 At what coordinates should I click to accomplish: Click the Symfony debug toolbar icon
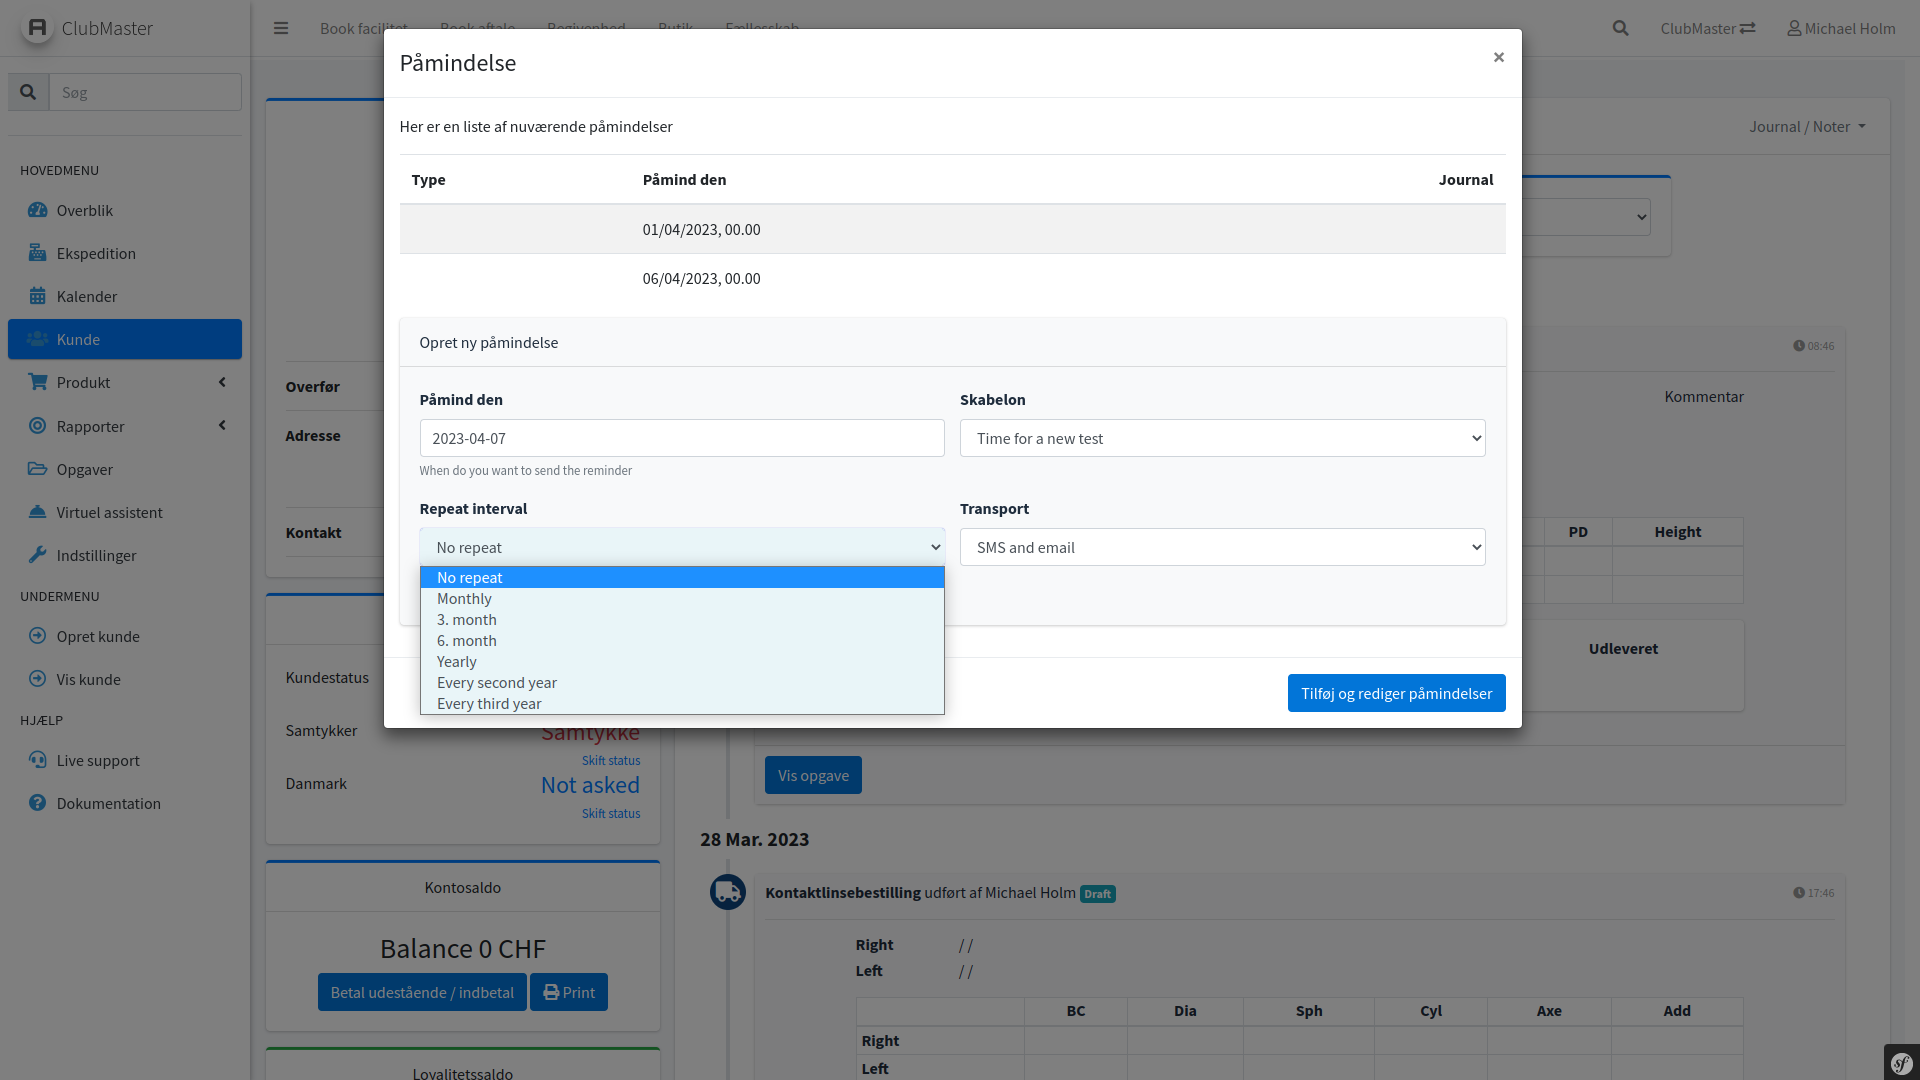[x=1901, y=1062]
